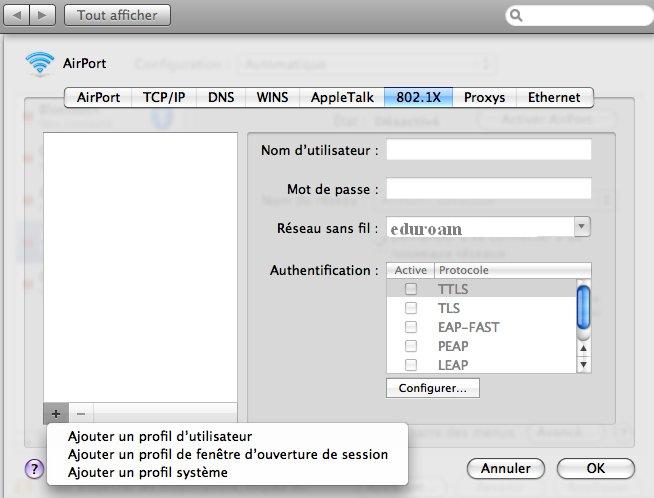
Task: Switch to the TCP/IP tab
Action: click(x=164, y=98)
